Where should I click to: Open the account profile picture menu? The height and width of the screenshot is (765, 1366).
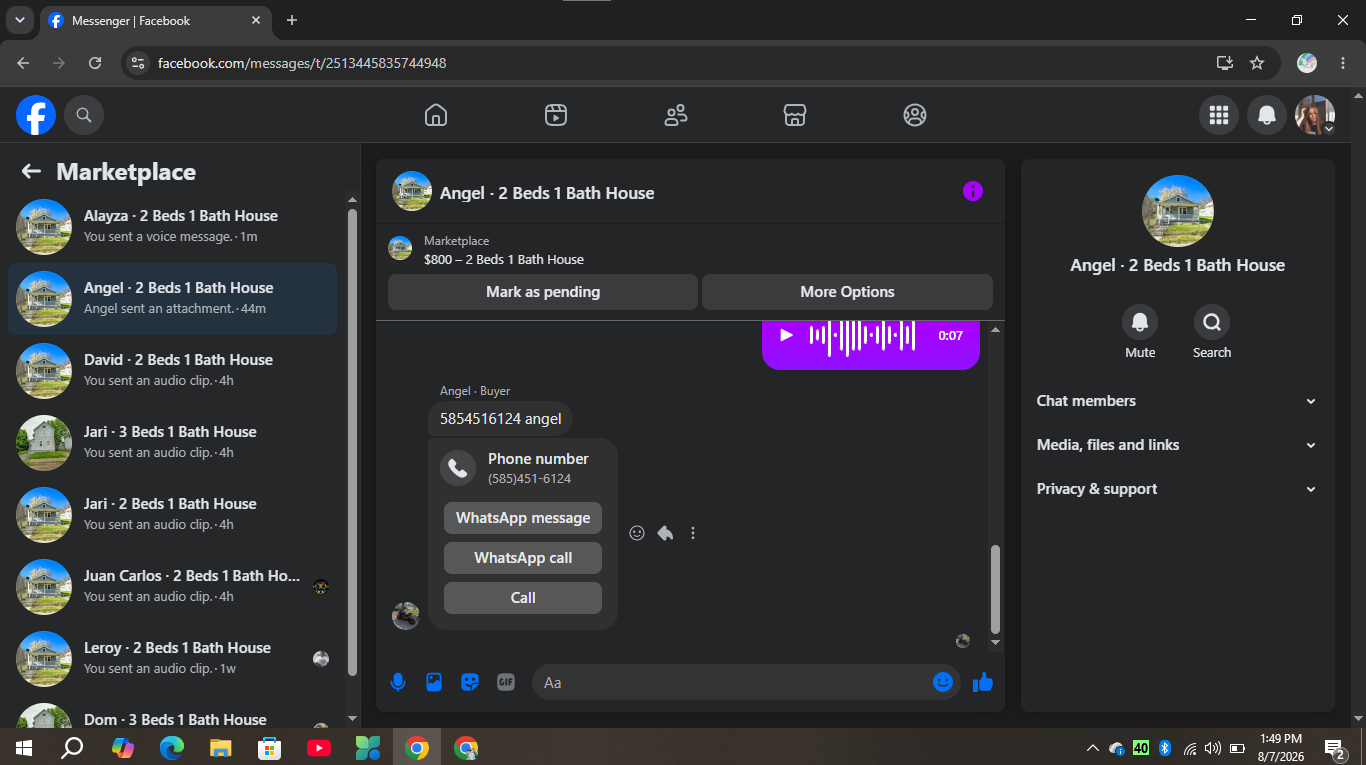click(1315, 115)
